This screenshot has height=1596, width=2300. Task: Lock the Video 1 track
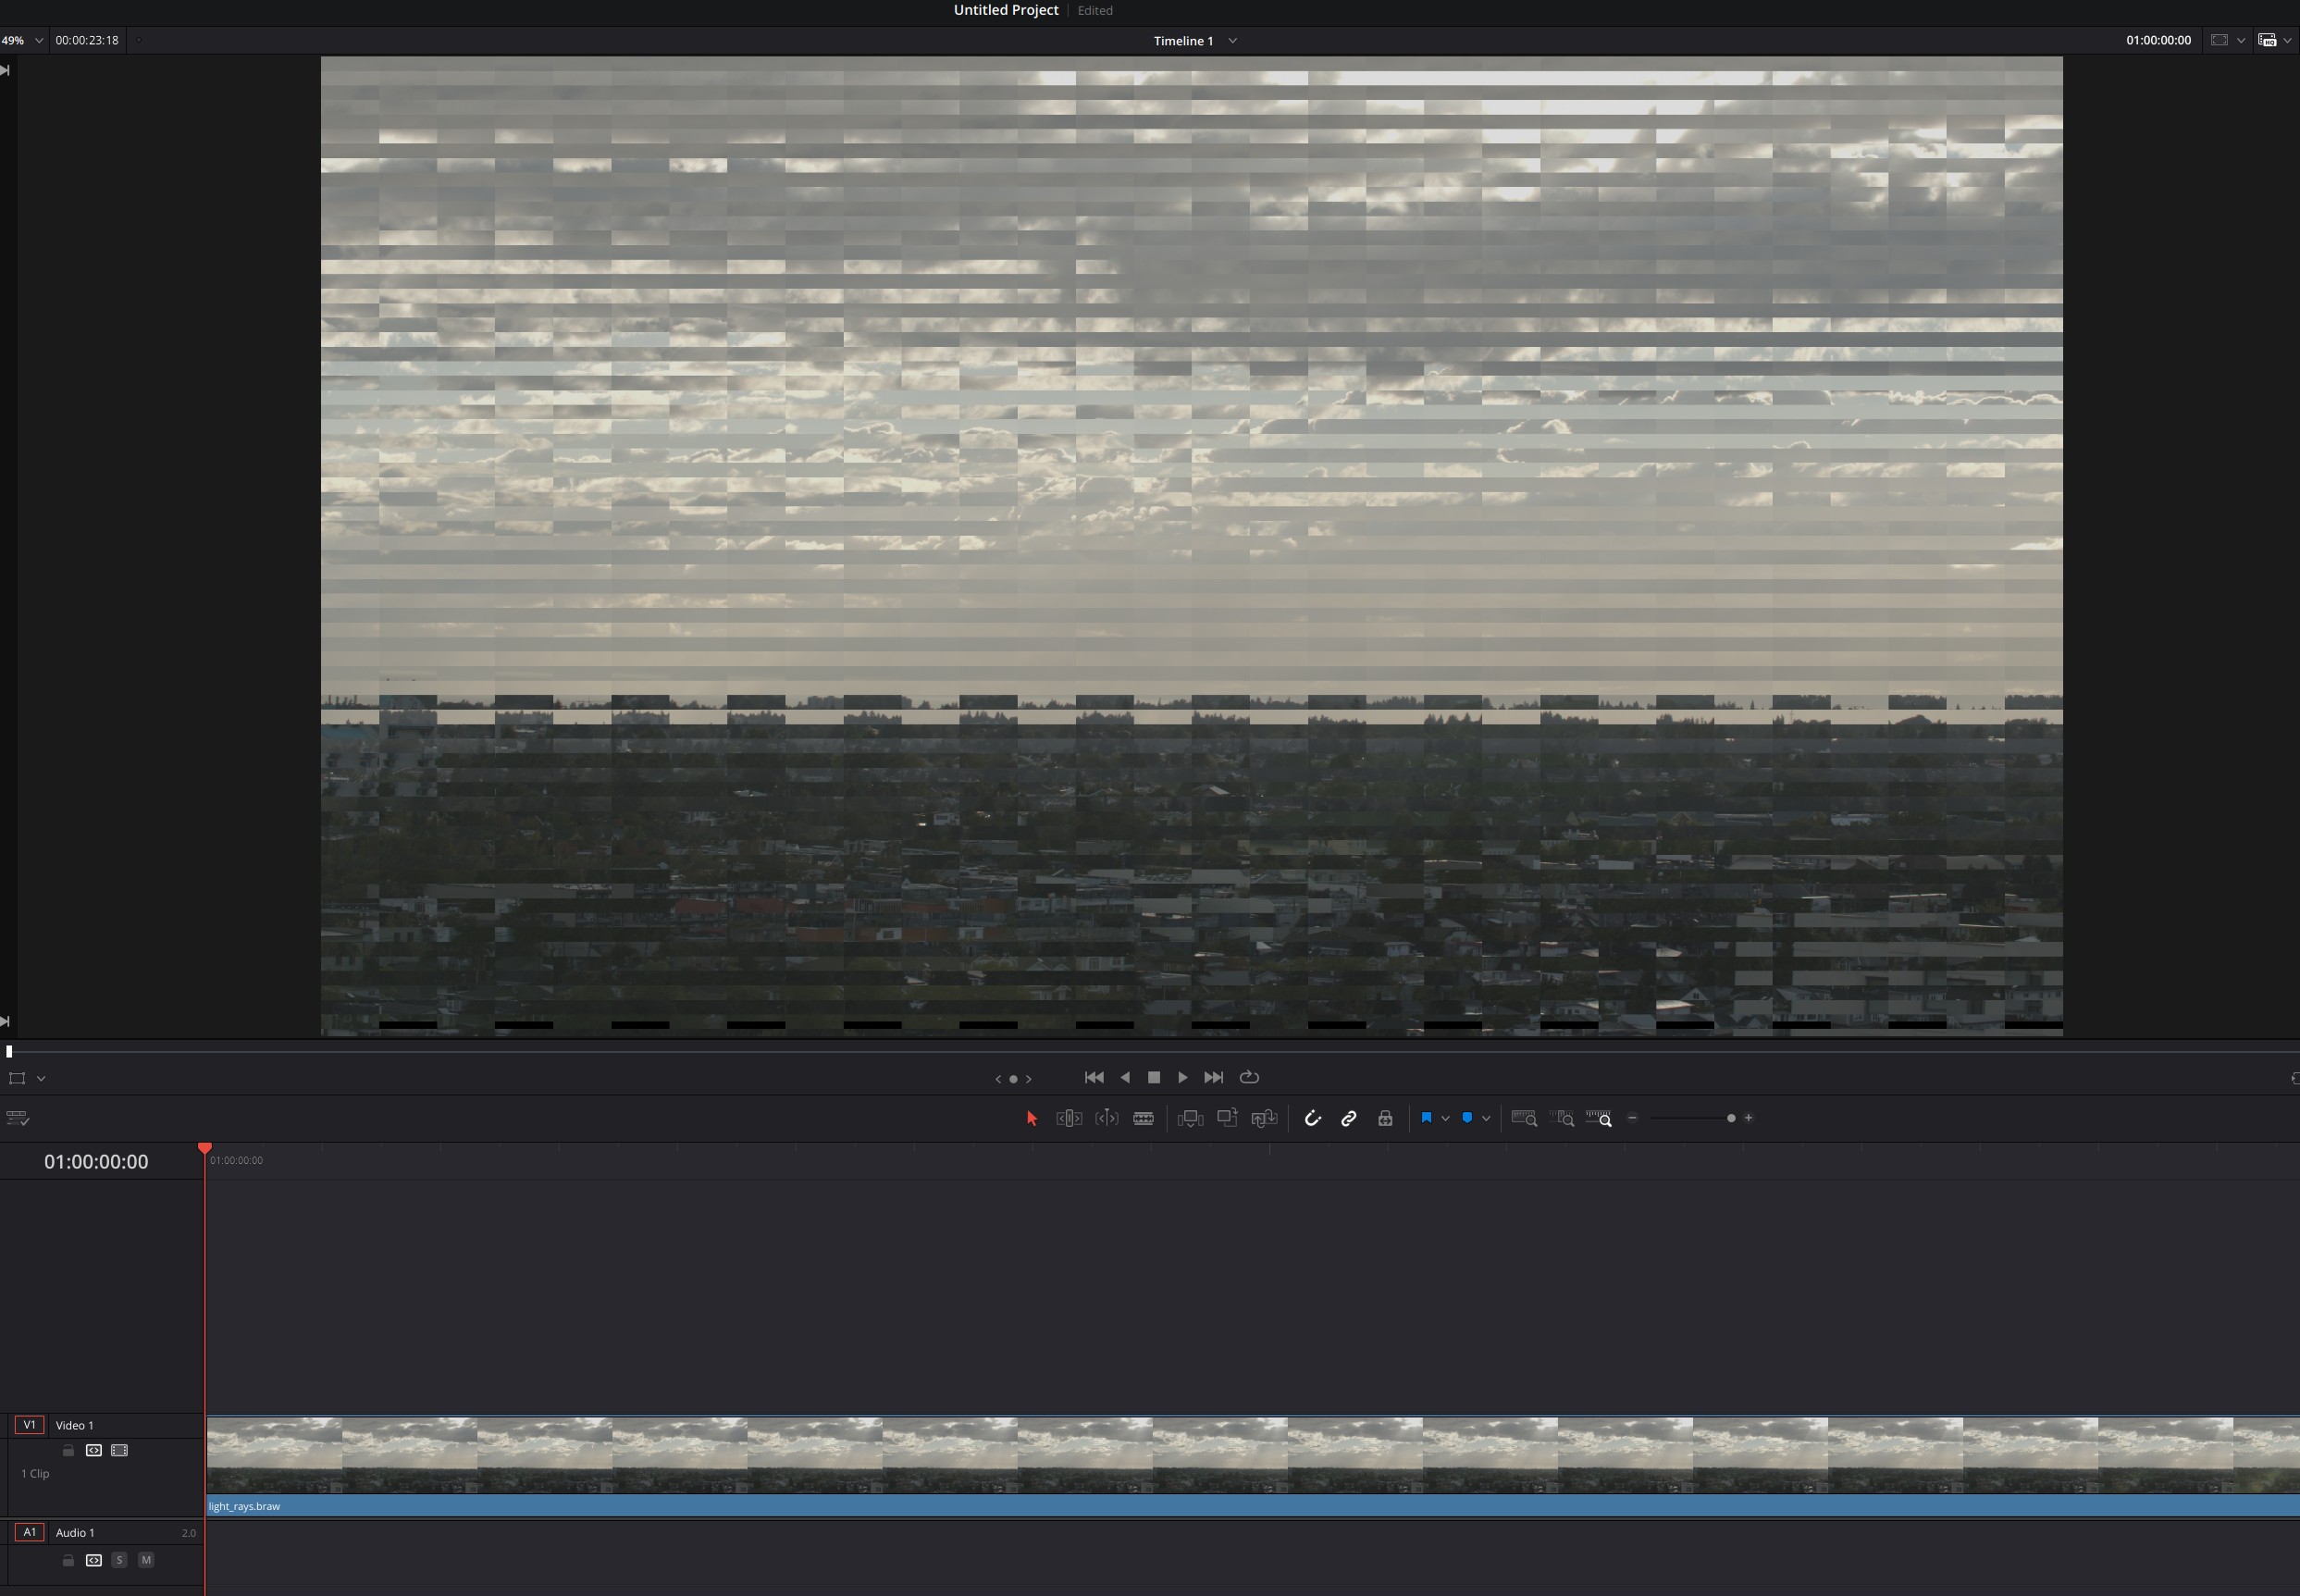(x=69, y=1451)
